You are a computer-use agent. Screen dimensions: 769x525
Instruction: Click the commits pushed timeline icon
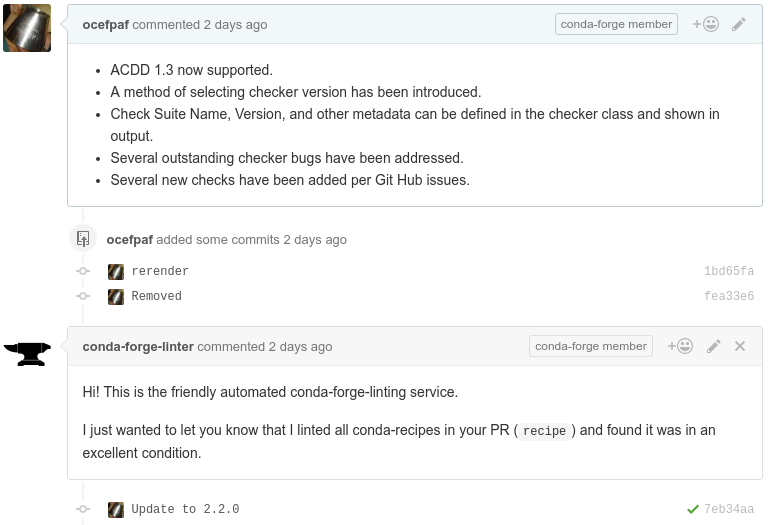click(83, 239)
